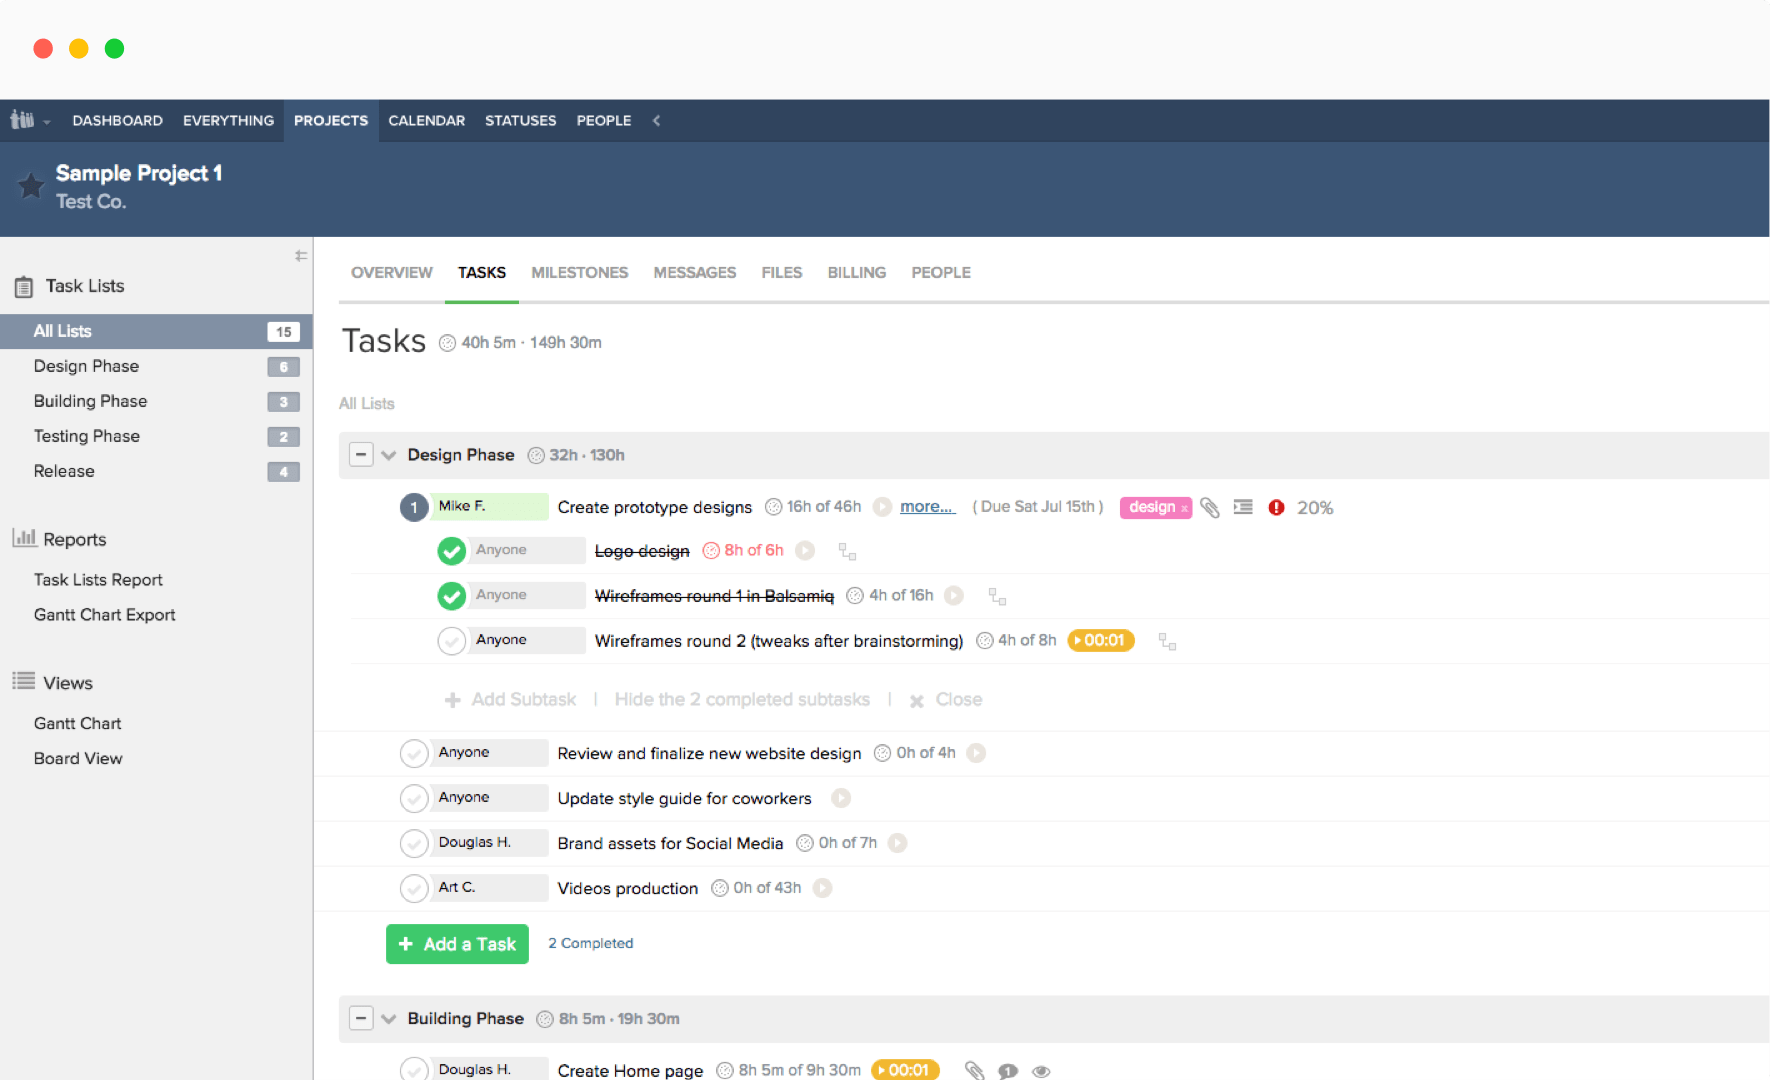Screen dimensions: 1770x1080
Task: Switch to Milestones tab
Action: coord(580,272)
